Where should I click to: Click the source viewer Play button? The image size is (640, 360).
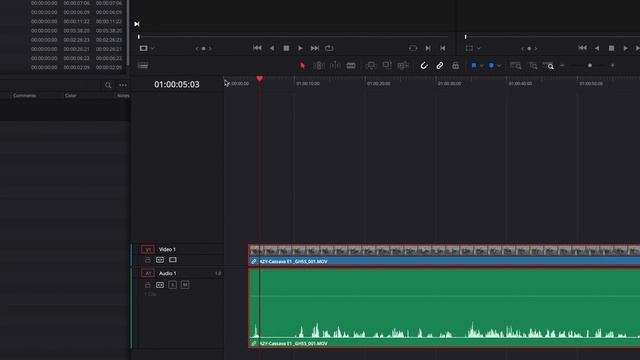pyautogui.click(x=300, y=48)
